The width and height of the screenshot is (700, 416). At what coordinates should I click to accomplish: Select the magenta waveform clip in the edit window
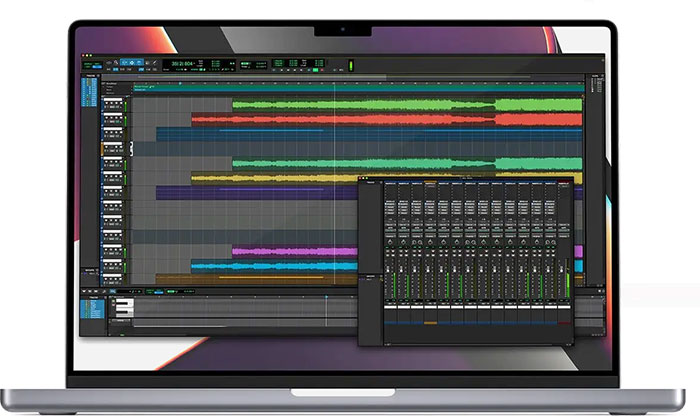295,252
